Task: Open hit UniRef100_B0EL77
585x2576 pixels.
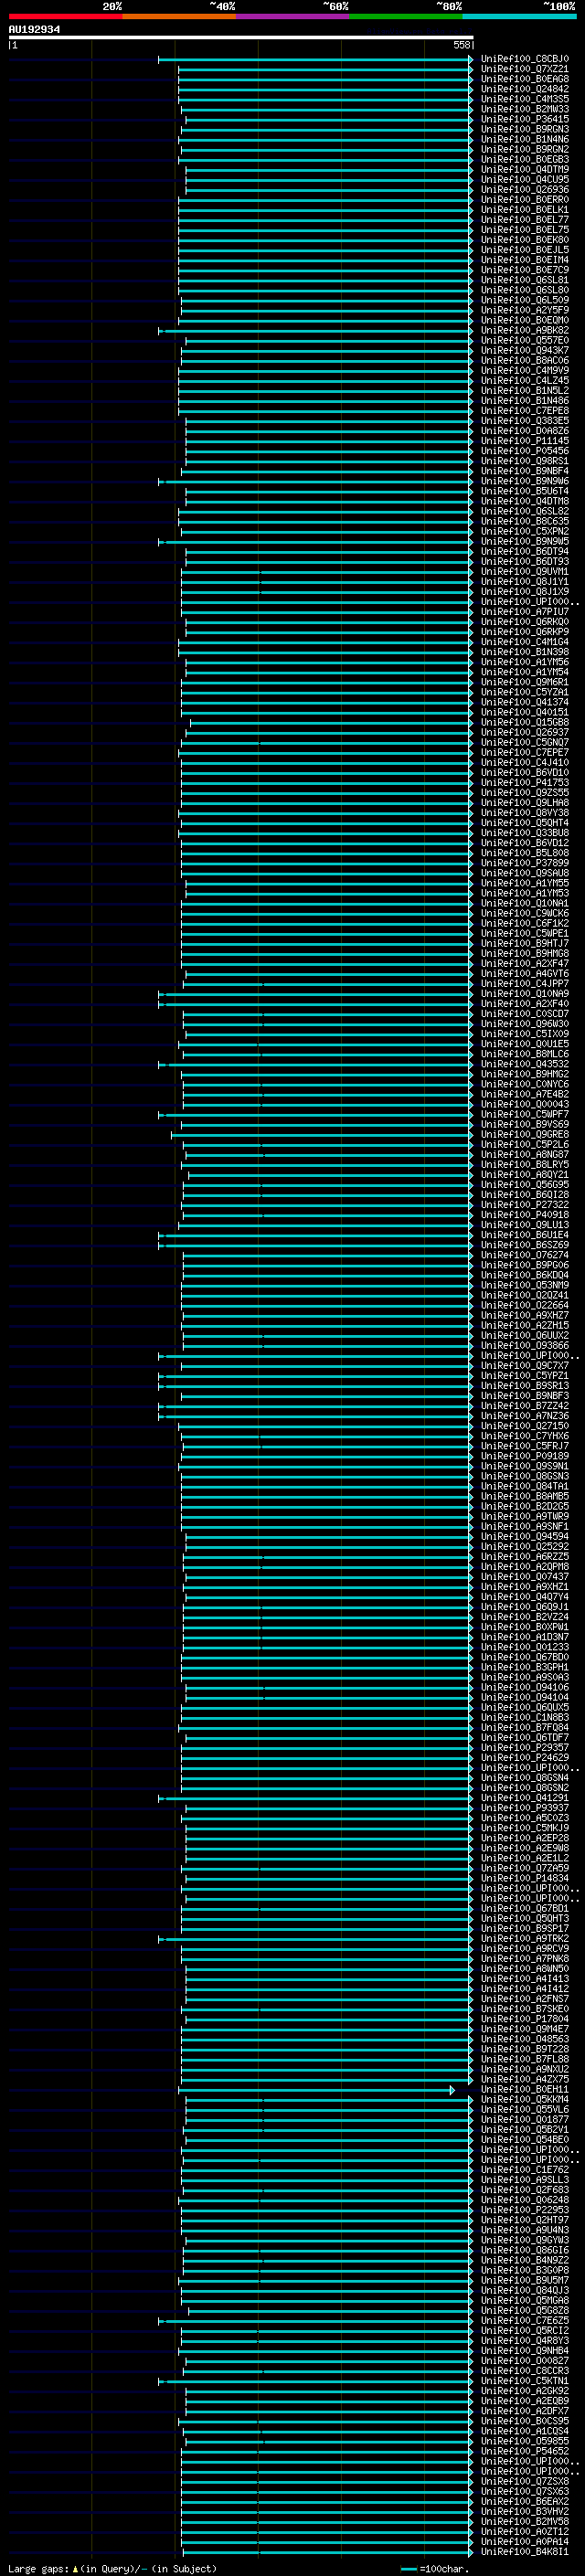Action: 524,220
